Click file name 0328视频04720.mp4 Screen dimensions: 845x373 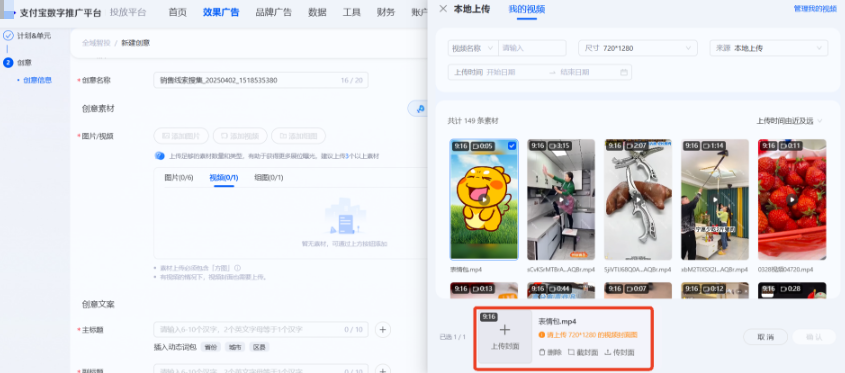[785, 269]
